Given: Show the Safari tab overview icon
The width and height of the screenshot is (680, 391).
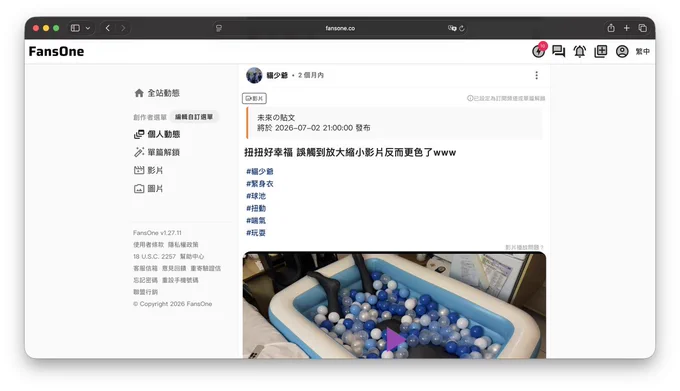Looking at the screenshot, I should pos(642,28).
